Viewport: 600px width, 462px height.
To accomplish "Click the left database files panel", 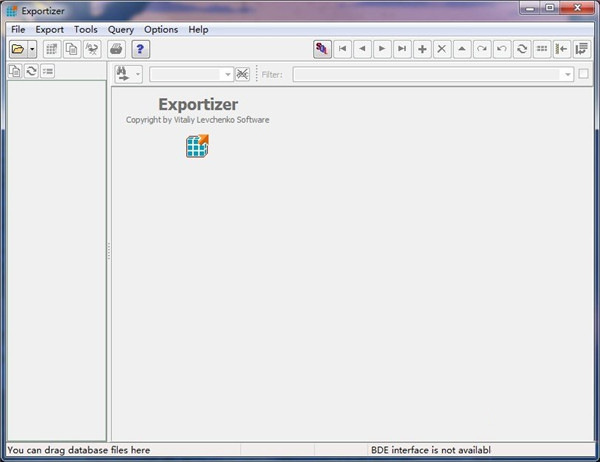I will pos(57,260).
